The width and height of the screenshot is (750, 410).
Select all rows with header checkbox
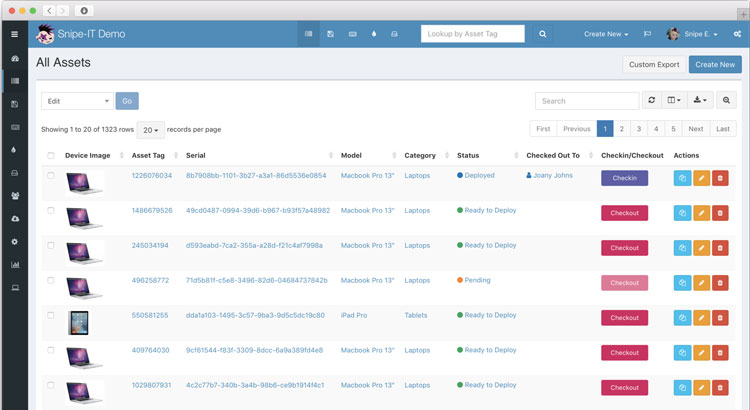(51, 156)
